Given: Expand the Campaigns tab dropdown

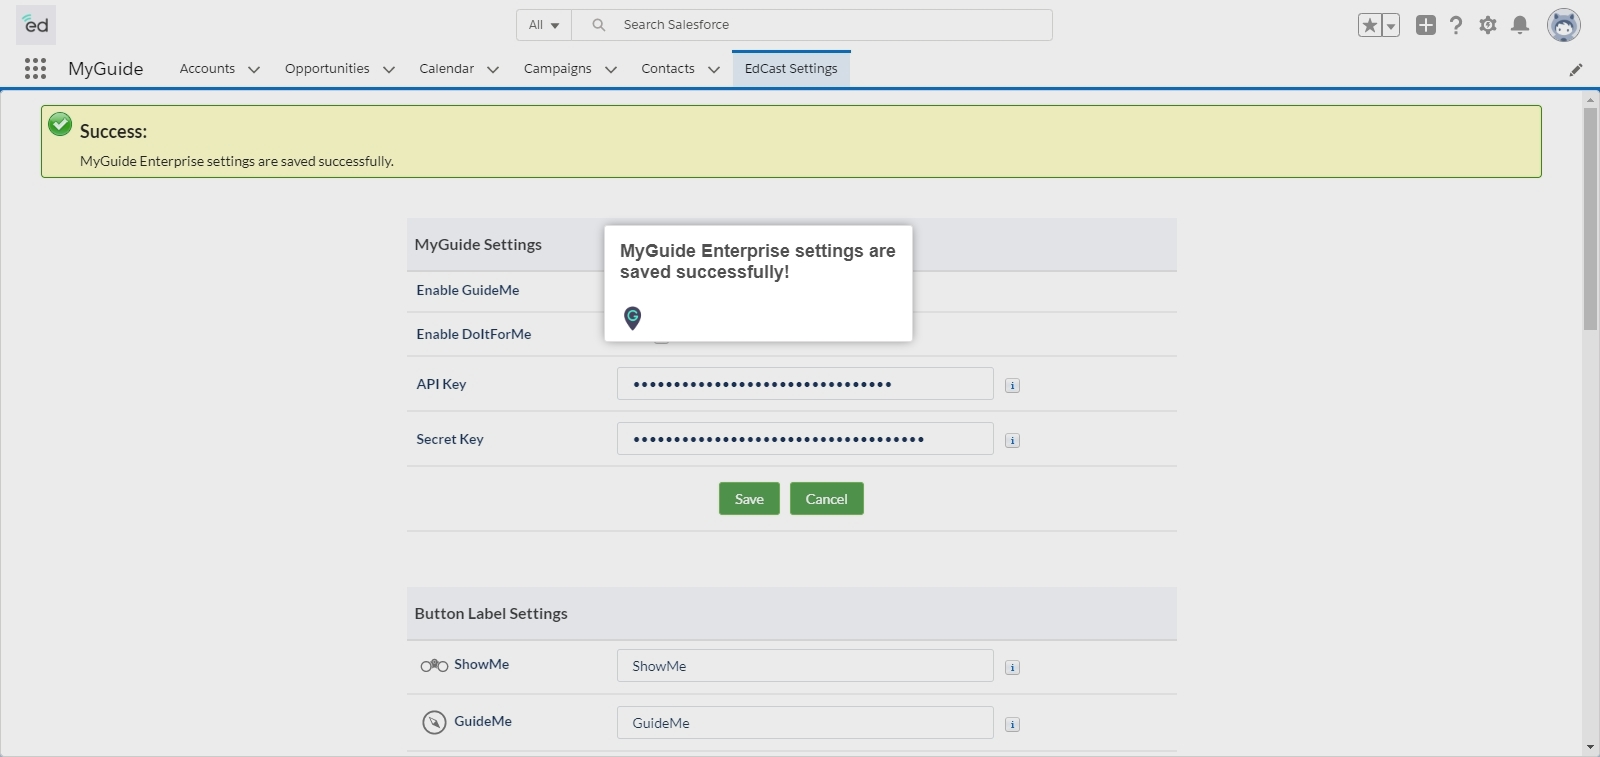Looking at the screenshot, I should 611,69.
